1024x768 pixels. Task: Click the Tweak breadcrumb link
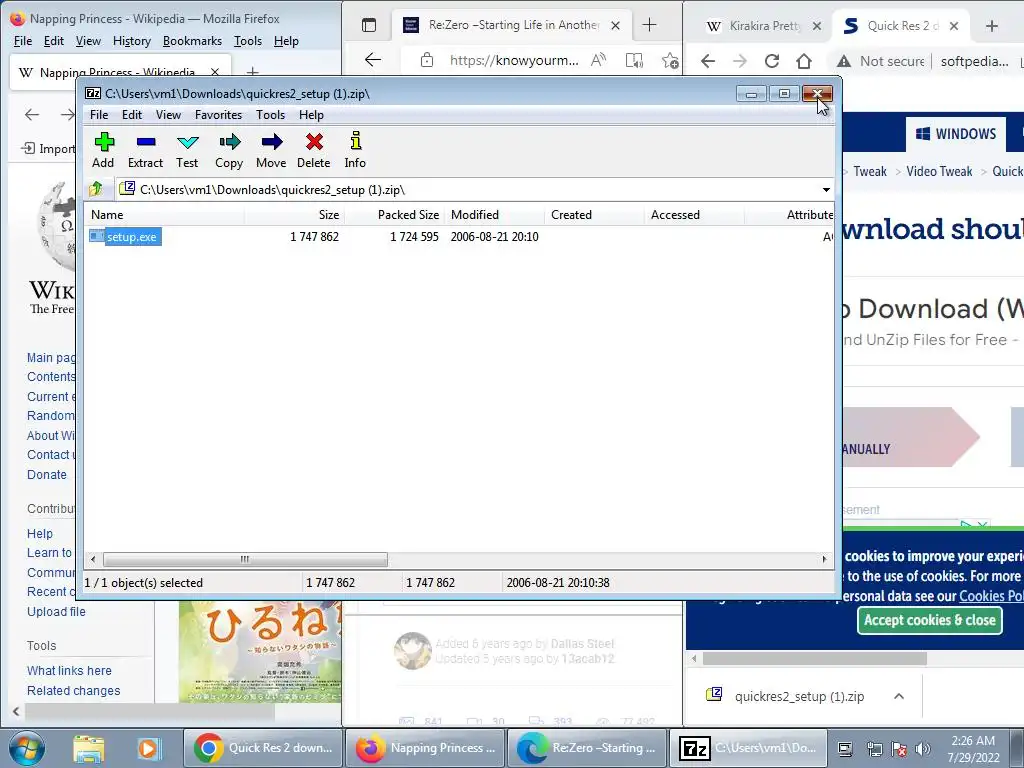tap(870, 171)
